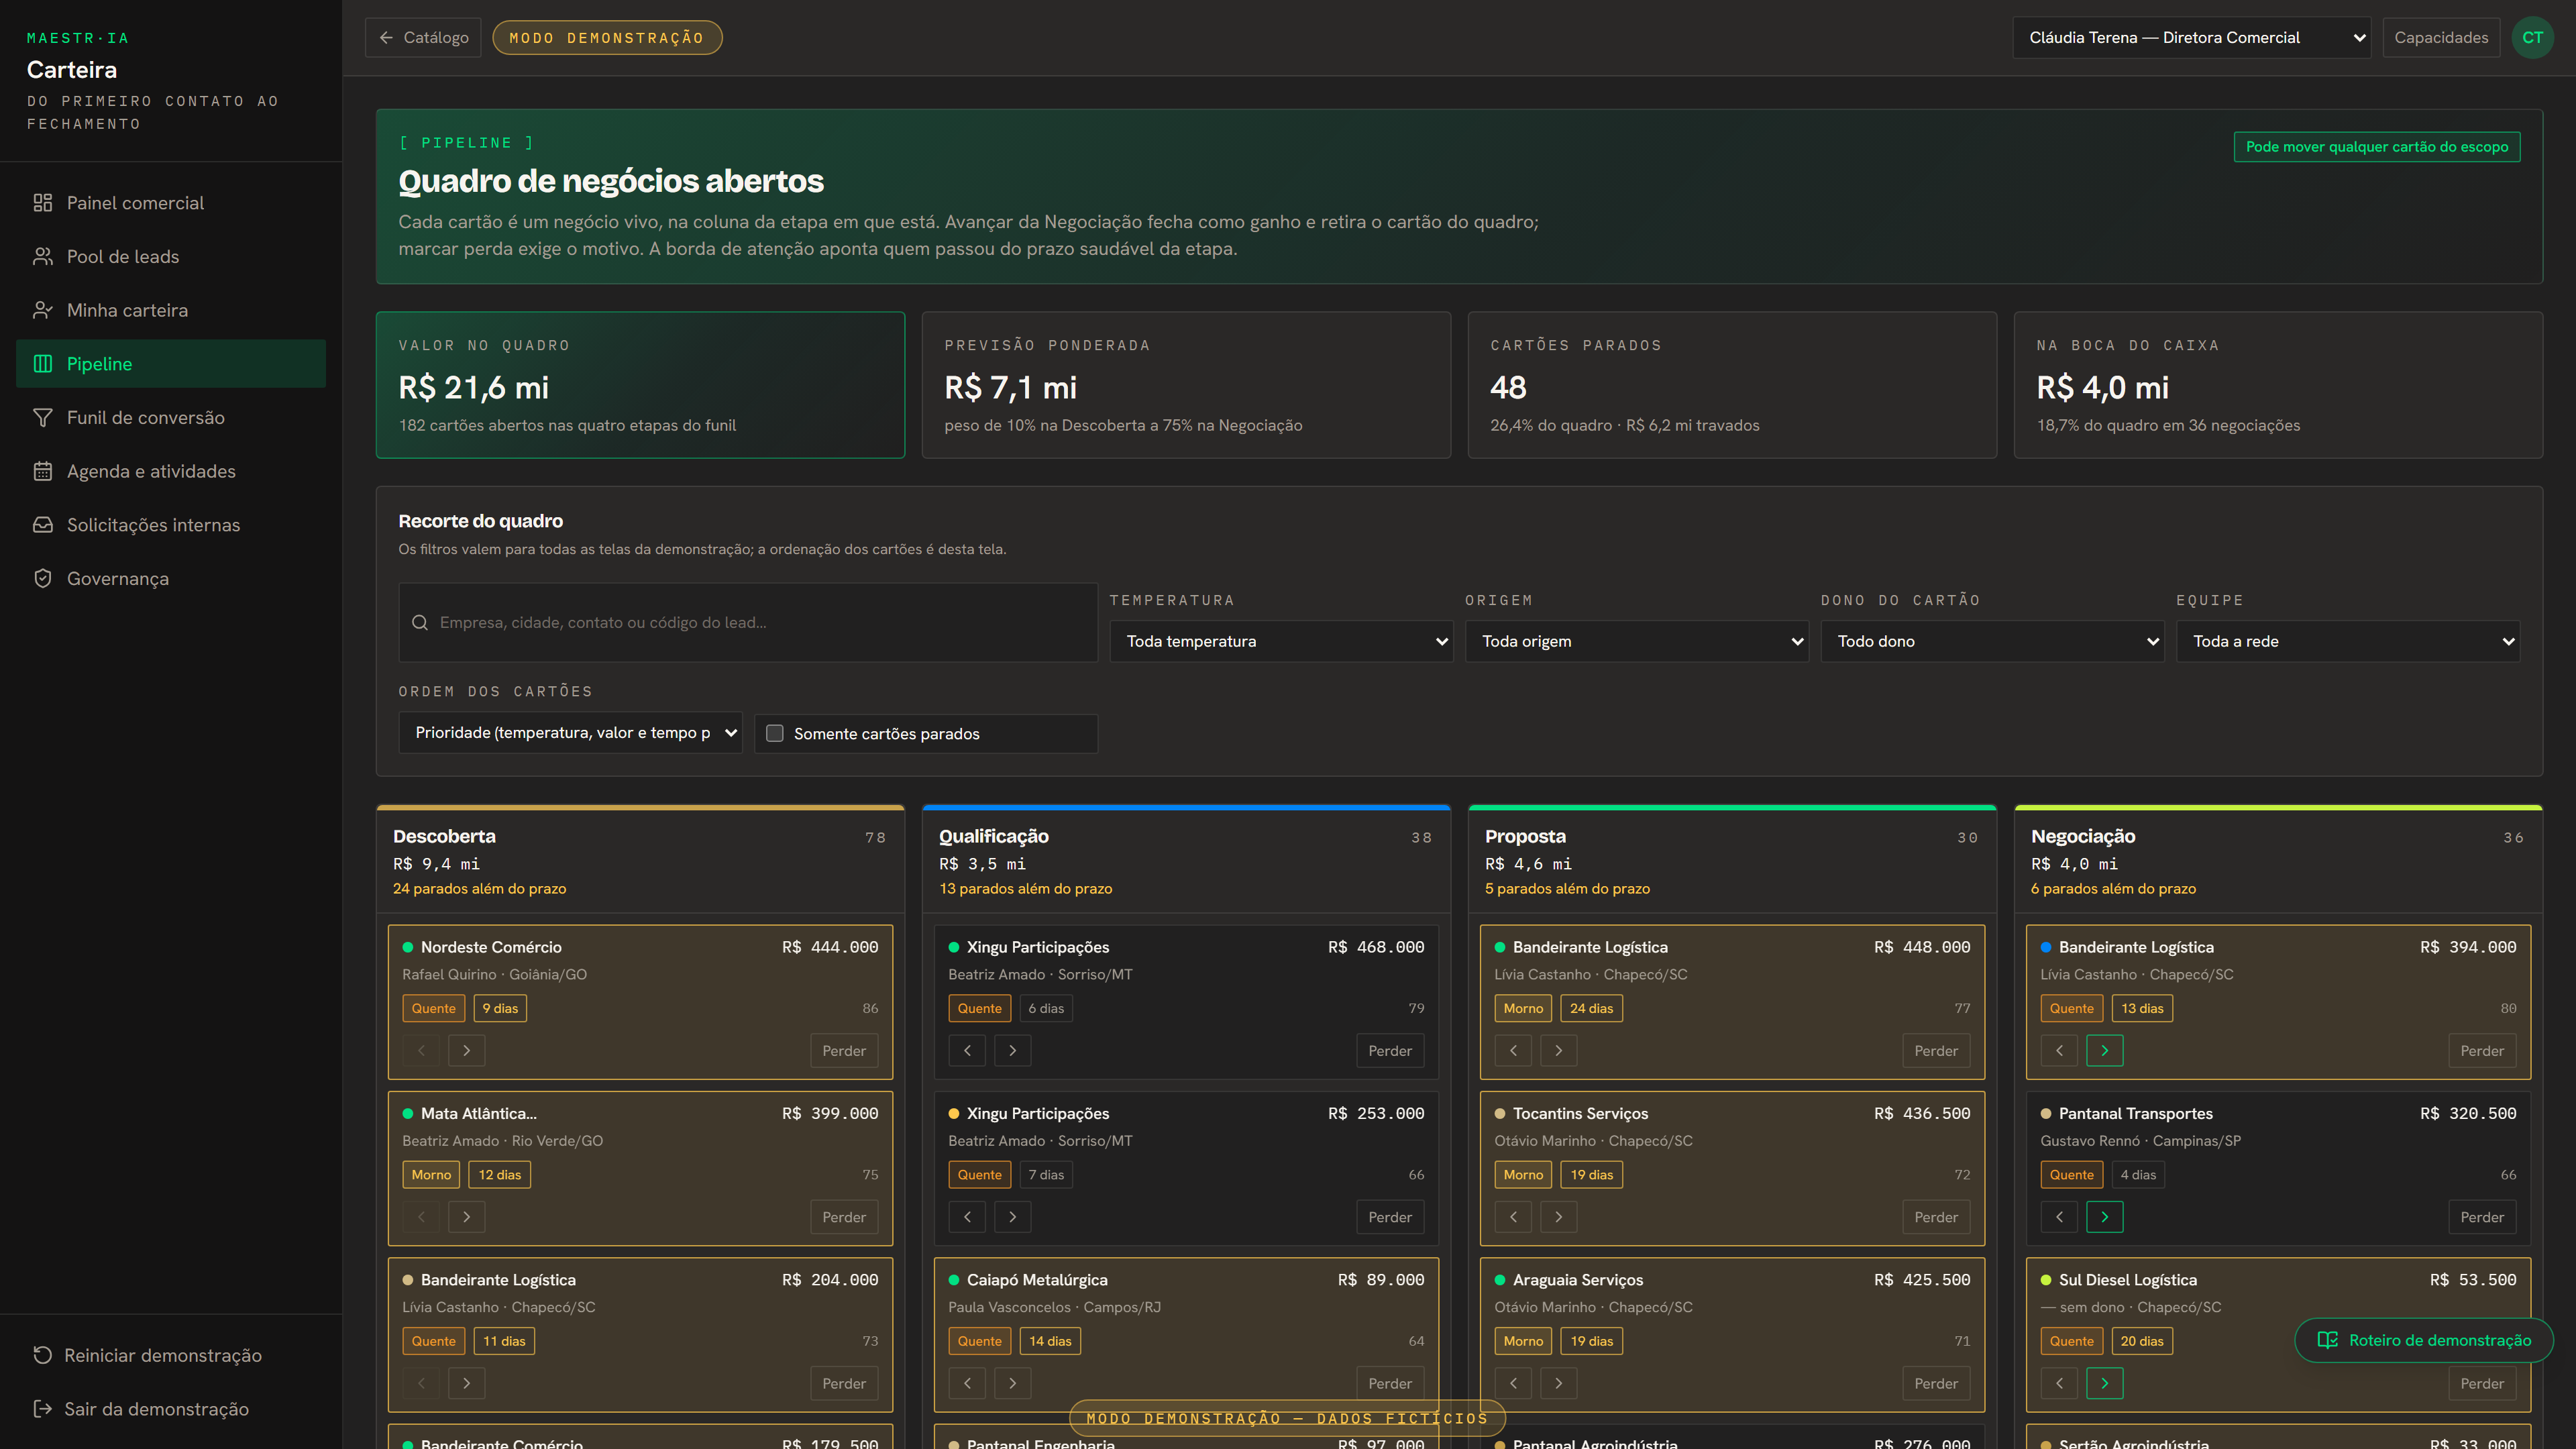This screenshot has height=1449, width=2576.
Task: Select the Pipeline sidebar item
Action: click(171, 364)
